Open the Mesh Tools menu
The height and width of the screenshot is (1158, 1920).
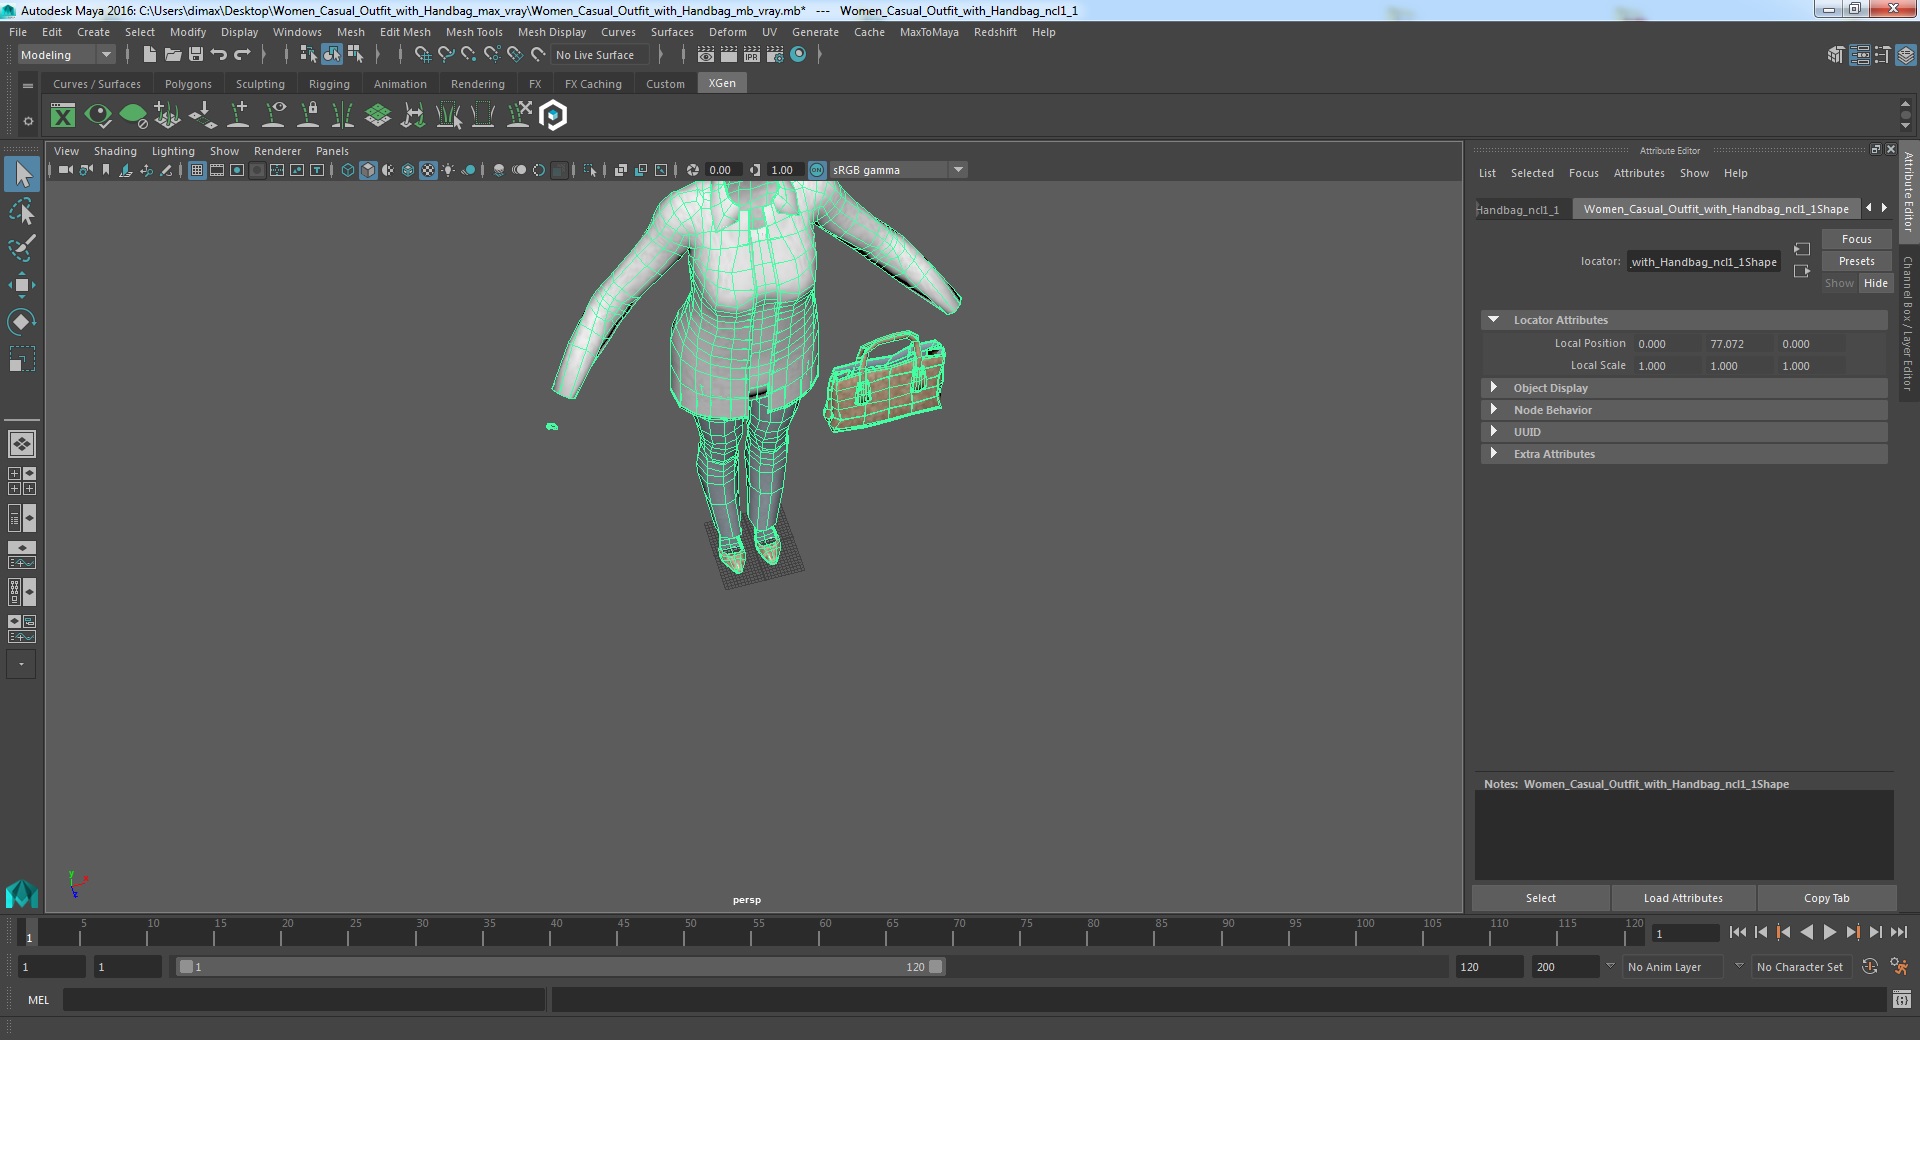474,32
